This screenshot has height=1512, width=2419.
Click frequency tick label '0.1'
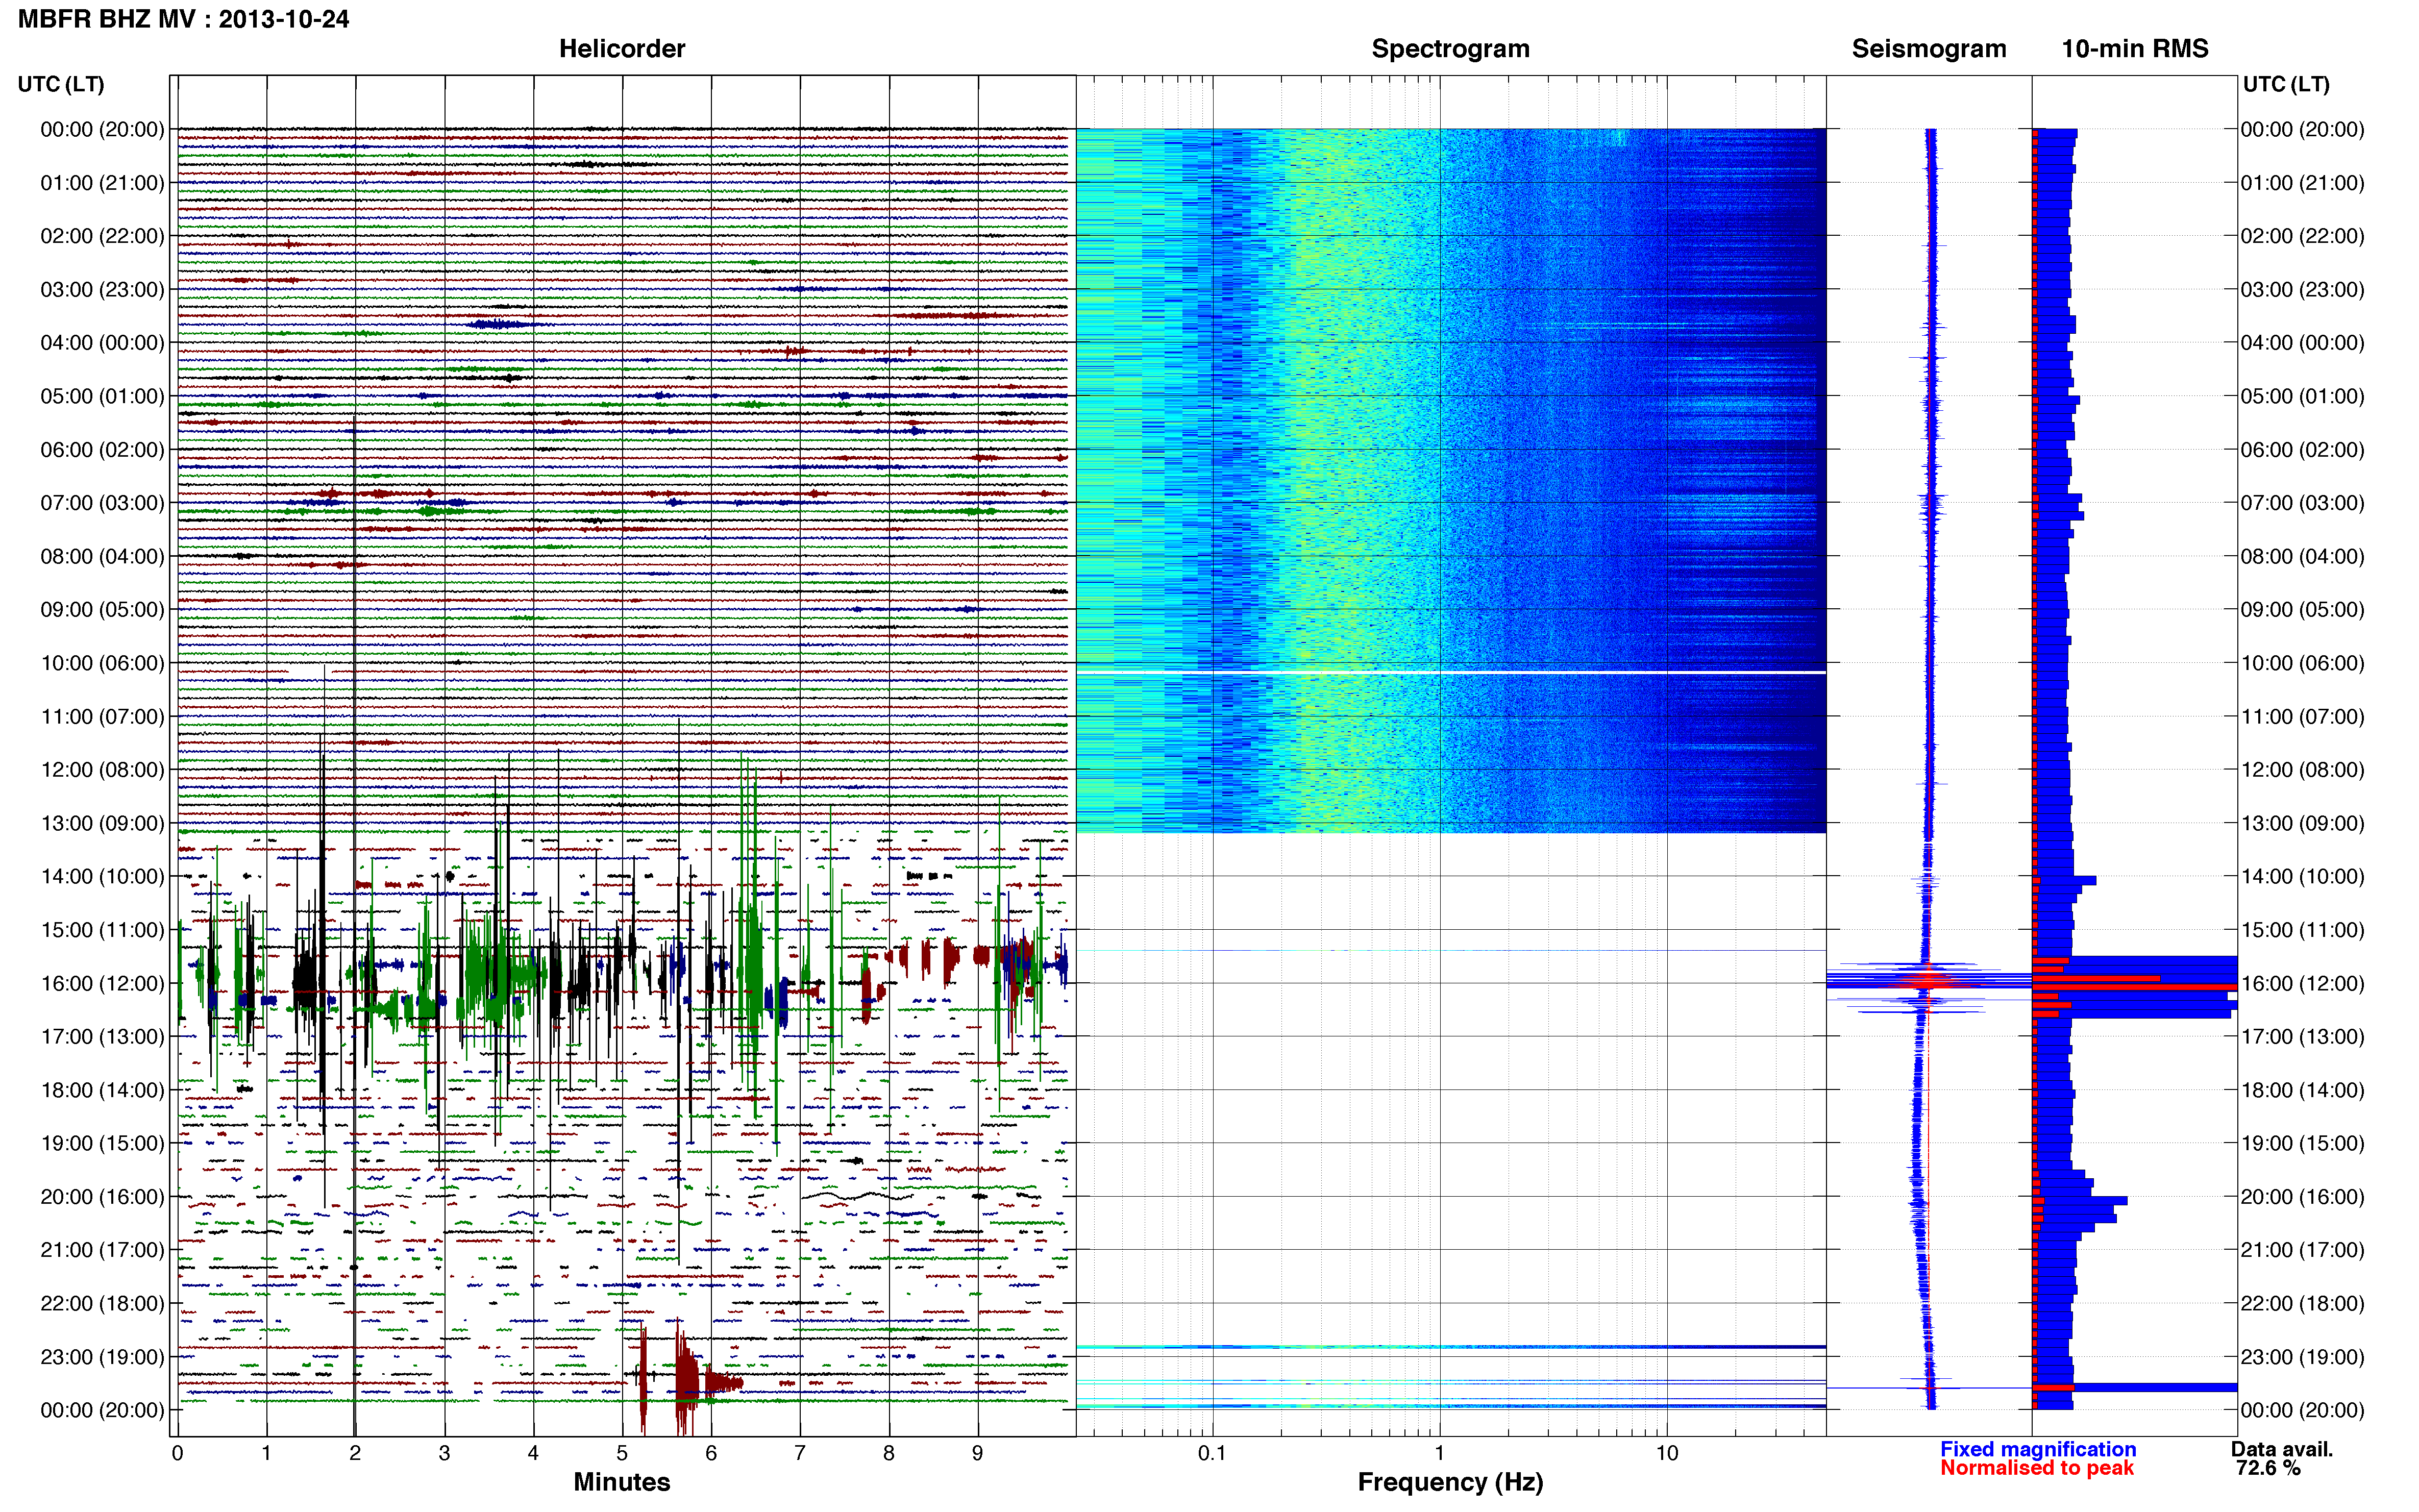[1212, 1453]
